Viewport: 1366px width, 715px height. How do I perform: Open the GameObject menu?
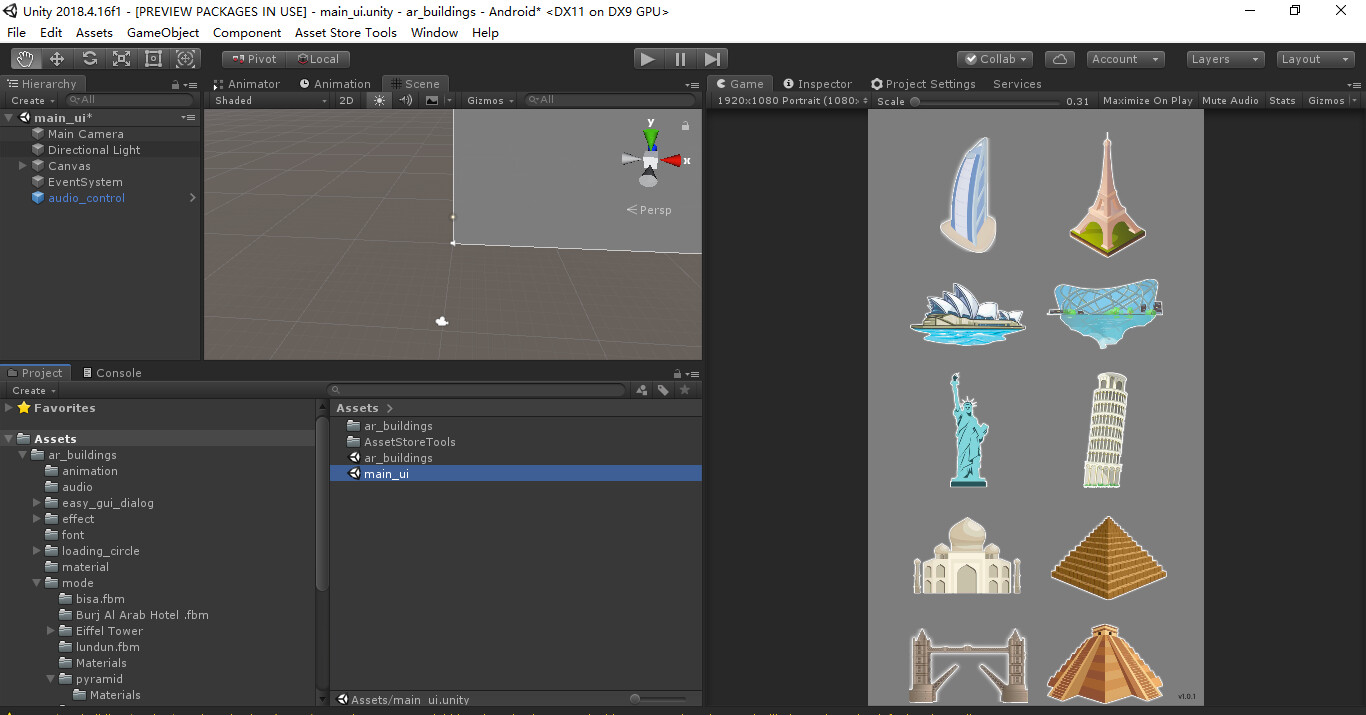(163, 33)
